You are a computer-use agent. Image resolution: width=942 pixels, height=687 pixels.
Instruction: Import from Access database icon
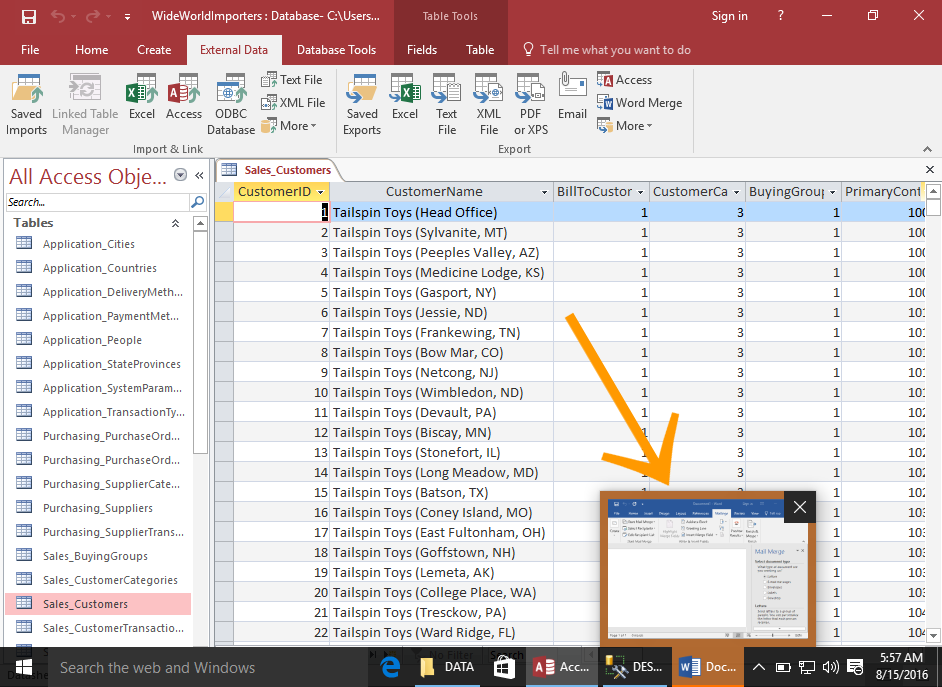(184, 97)
